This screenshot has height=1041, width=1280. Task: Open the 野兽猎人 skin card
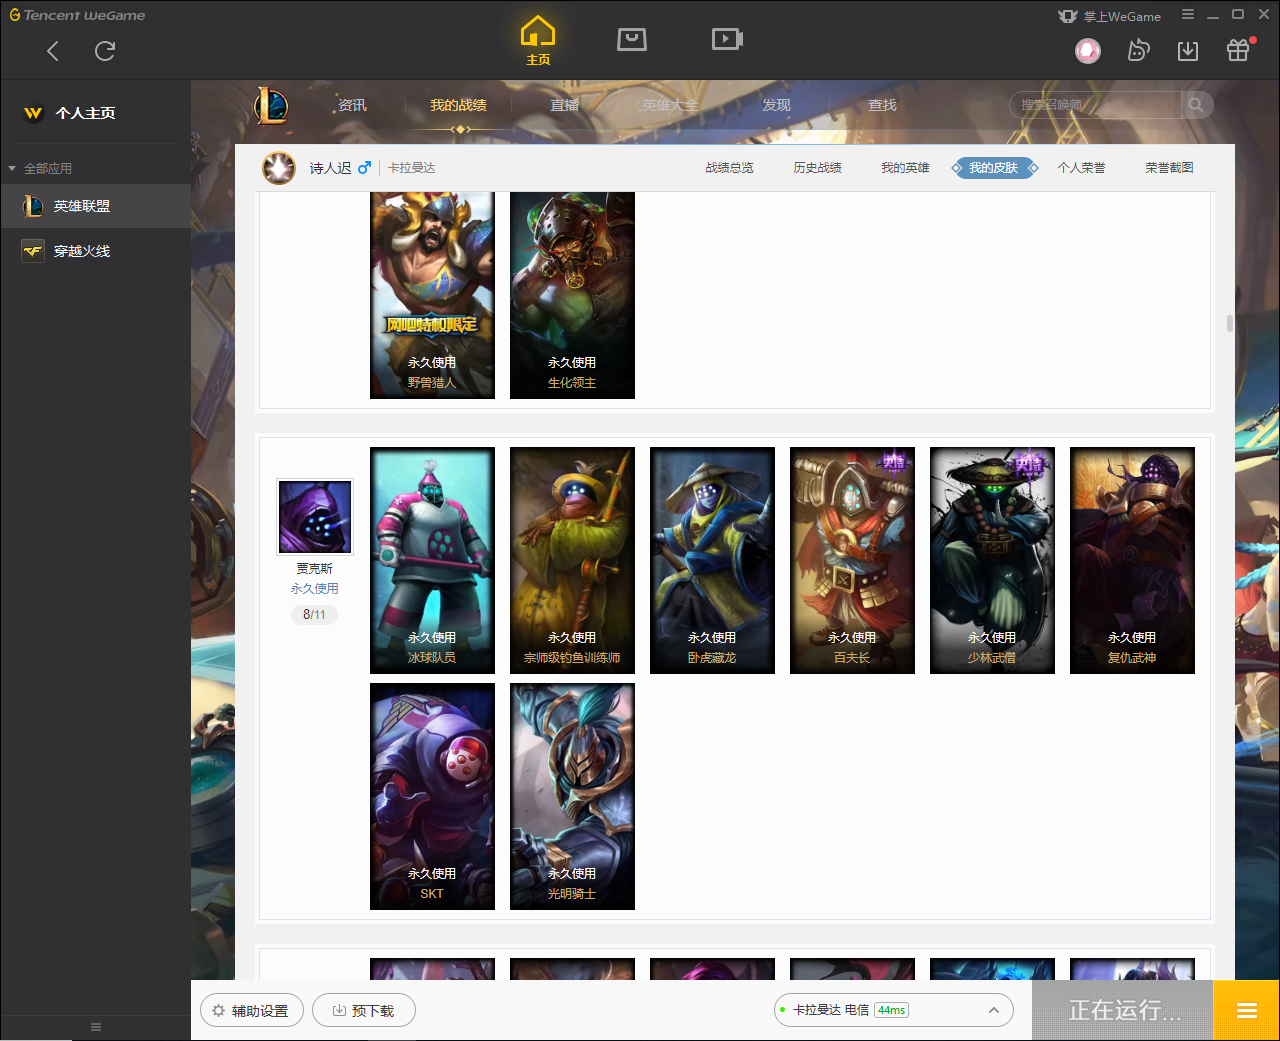point(432,295)
